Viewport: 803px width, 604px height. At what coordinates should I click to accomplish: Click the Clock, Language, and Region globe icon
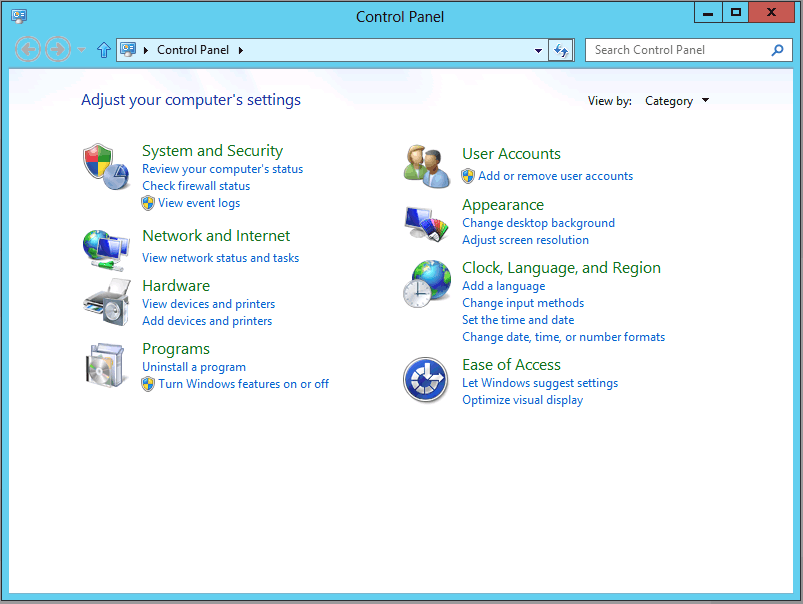427,284
